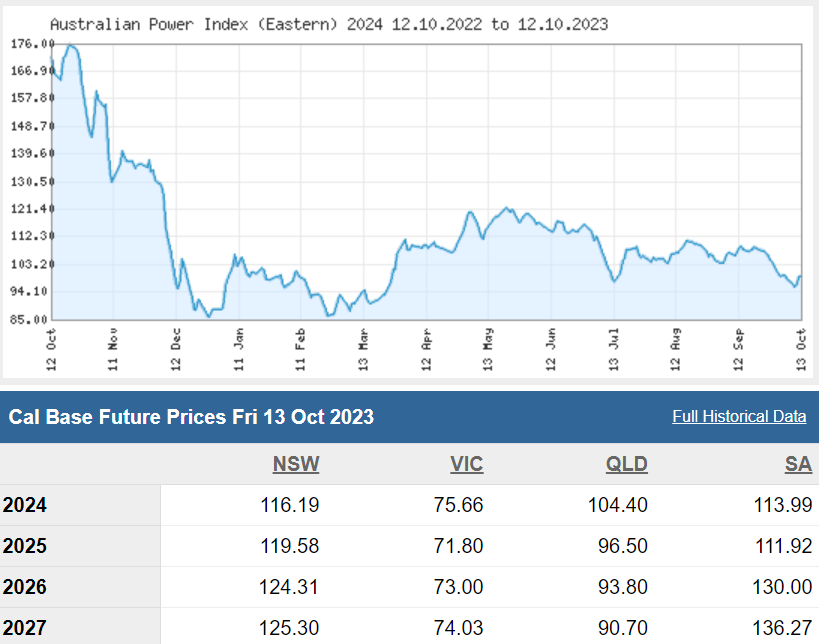Open the SA column header link

pyautogui.click(x=798, y=464)
